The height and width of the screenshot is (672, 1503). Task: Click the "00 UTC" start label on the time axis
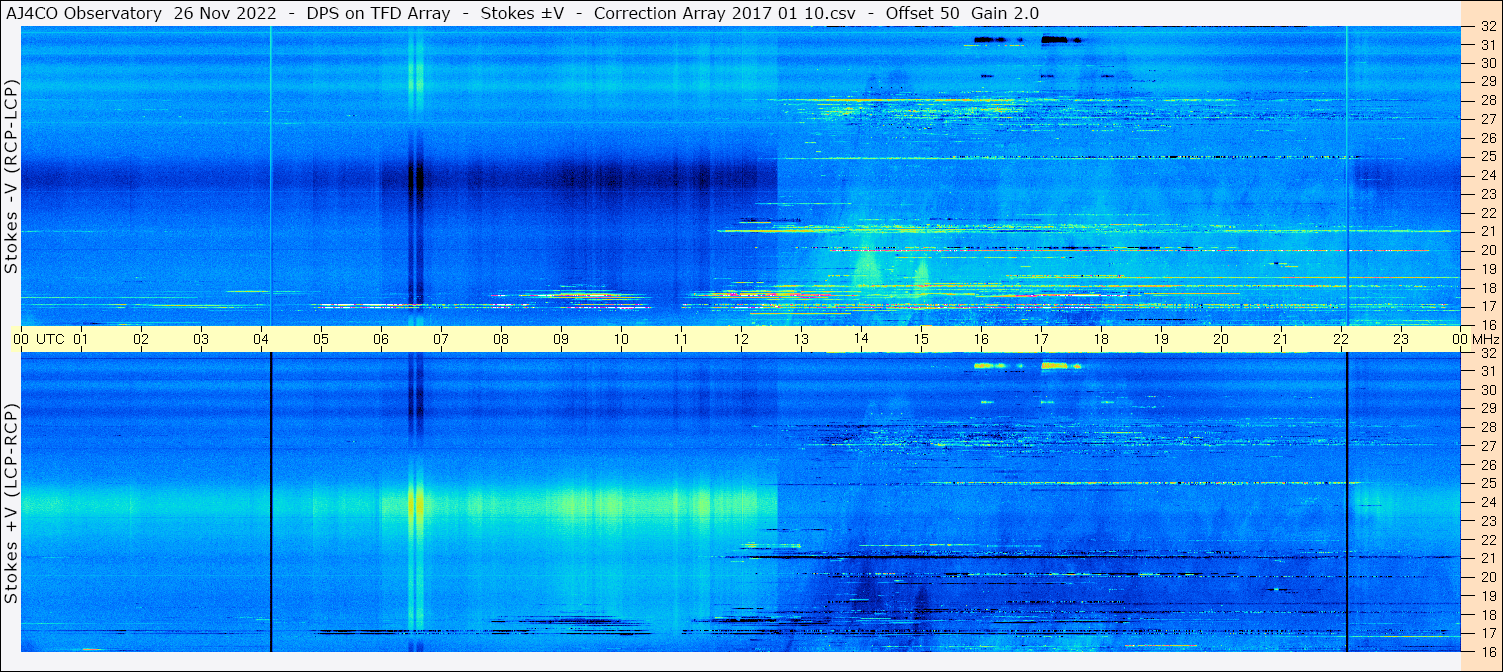39,339
